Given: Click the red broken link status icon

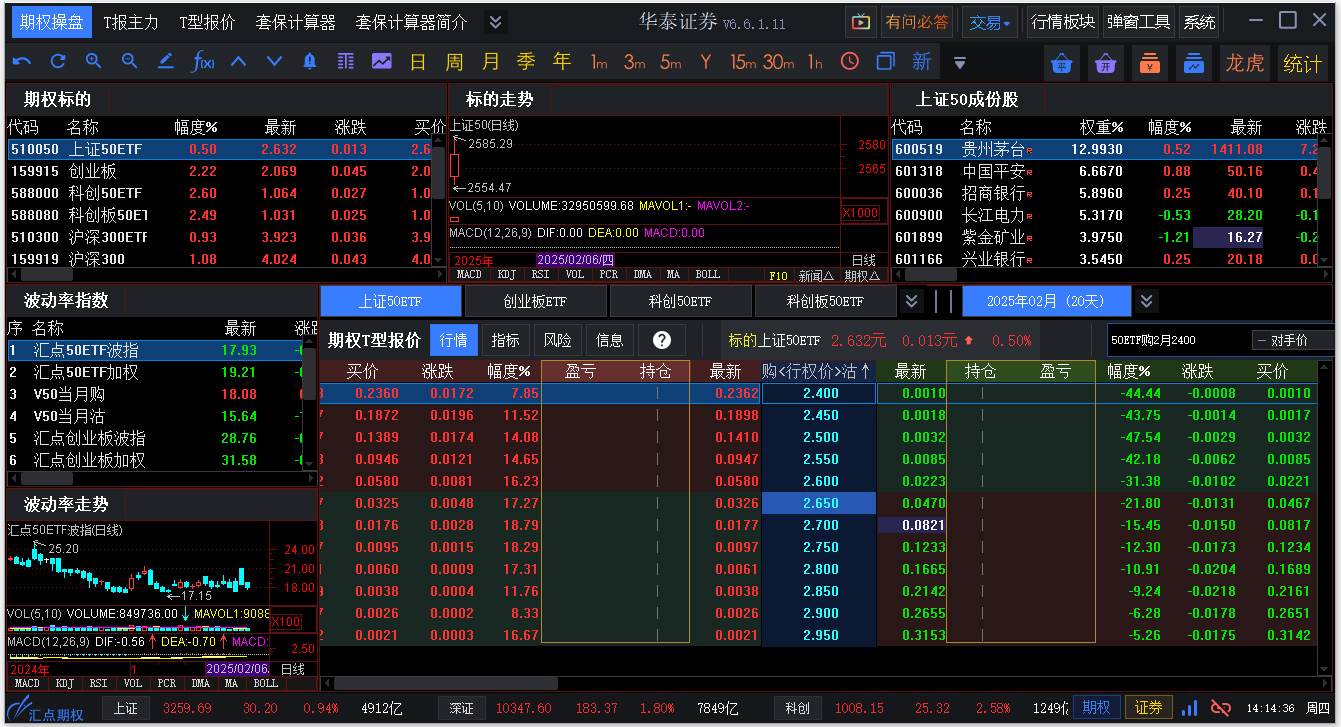Looking at the screenshot, I should (x=1221, y=708).
